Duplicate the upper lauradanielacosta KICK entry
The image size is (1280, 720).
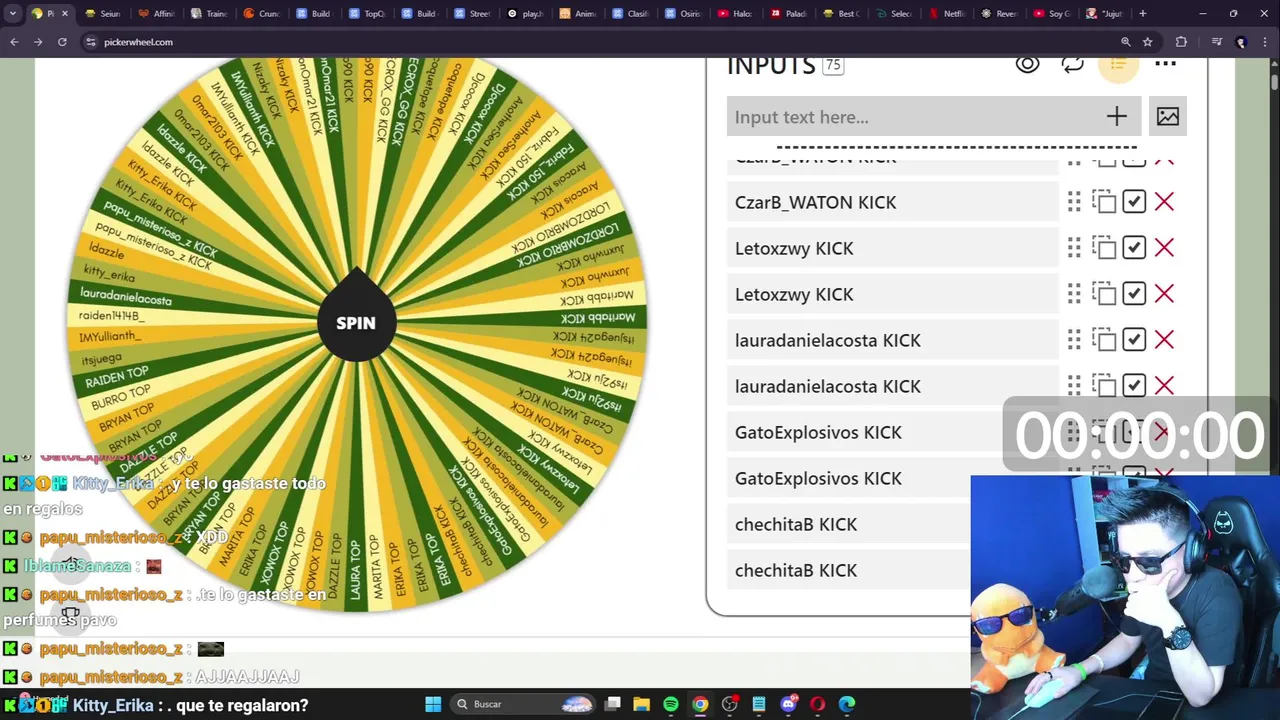[x=1104, y=340]
